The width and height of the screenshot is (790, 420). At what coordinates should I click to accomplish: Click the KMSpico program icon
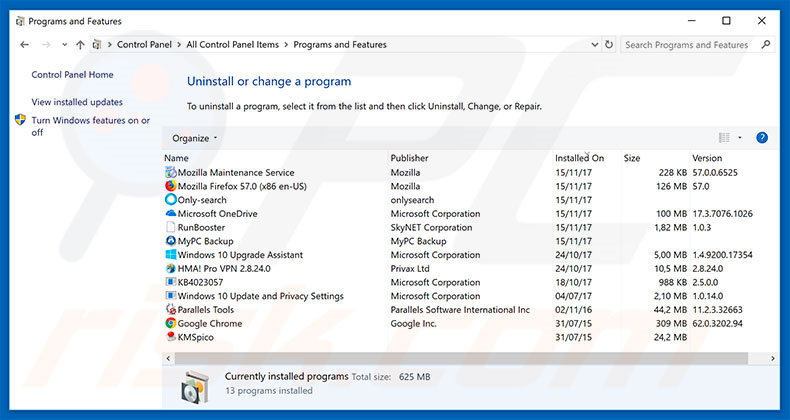170,338
